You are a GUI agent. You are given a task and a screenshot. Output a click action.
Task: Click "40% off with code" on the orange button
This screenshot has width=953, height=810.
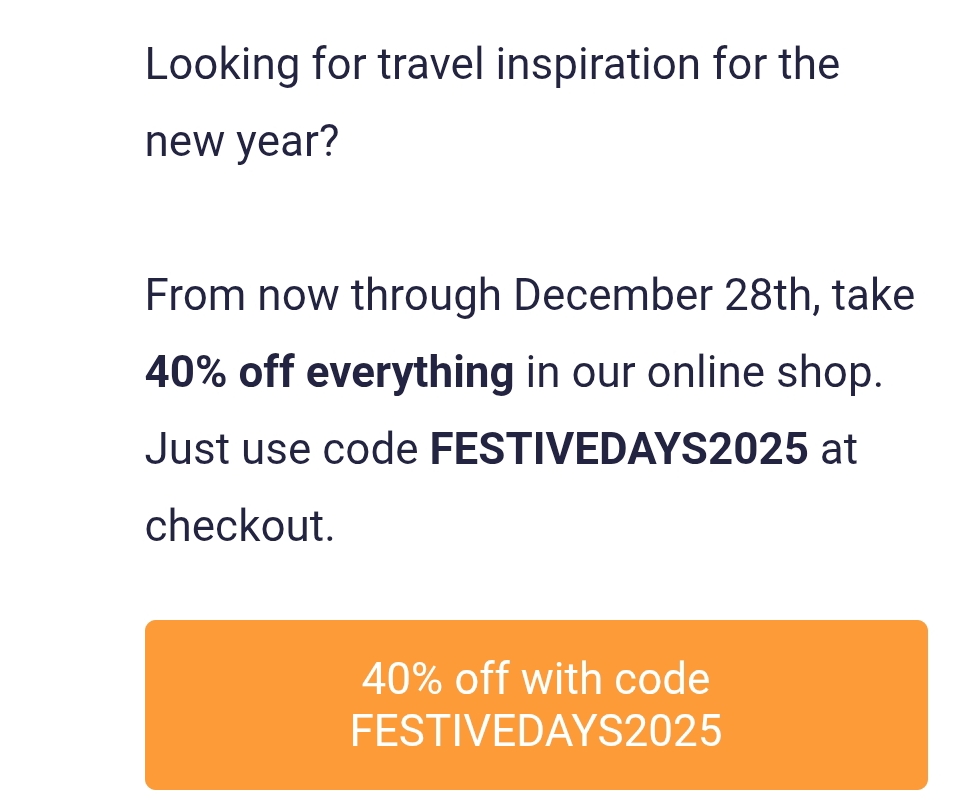coord(536,680)
